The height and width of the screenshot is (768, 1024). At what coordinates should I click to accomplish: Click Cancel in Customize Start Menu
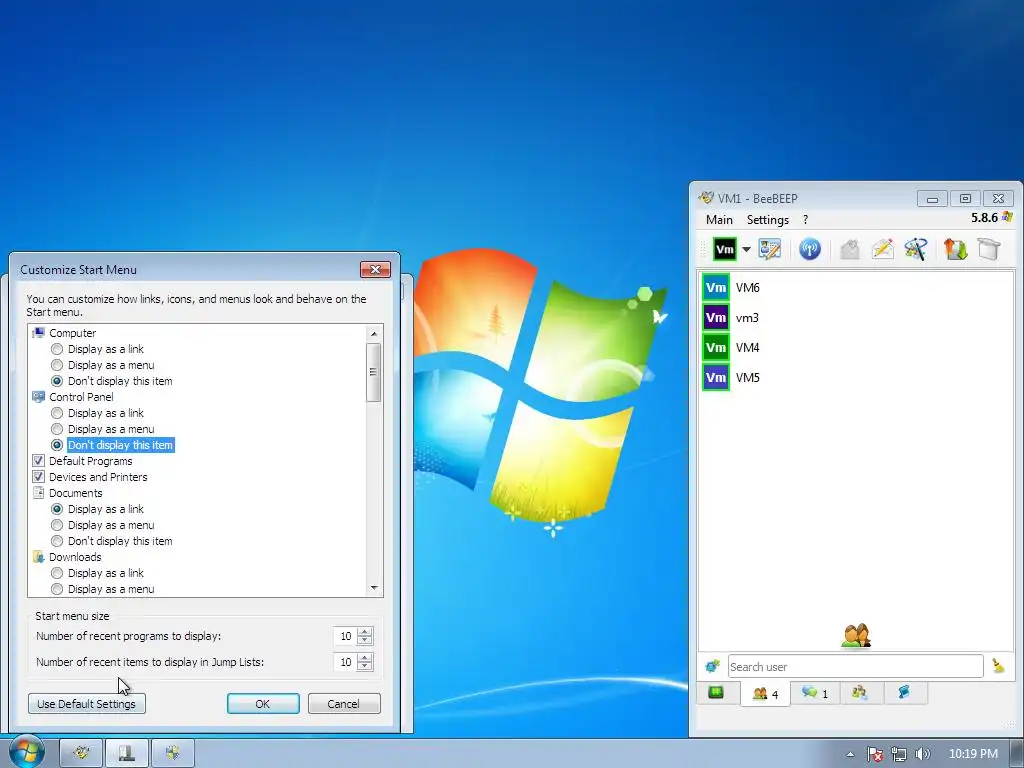pos(344,704)
